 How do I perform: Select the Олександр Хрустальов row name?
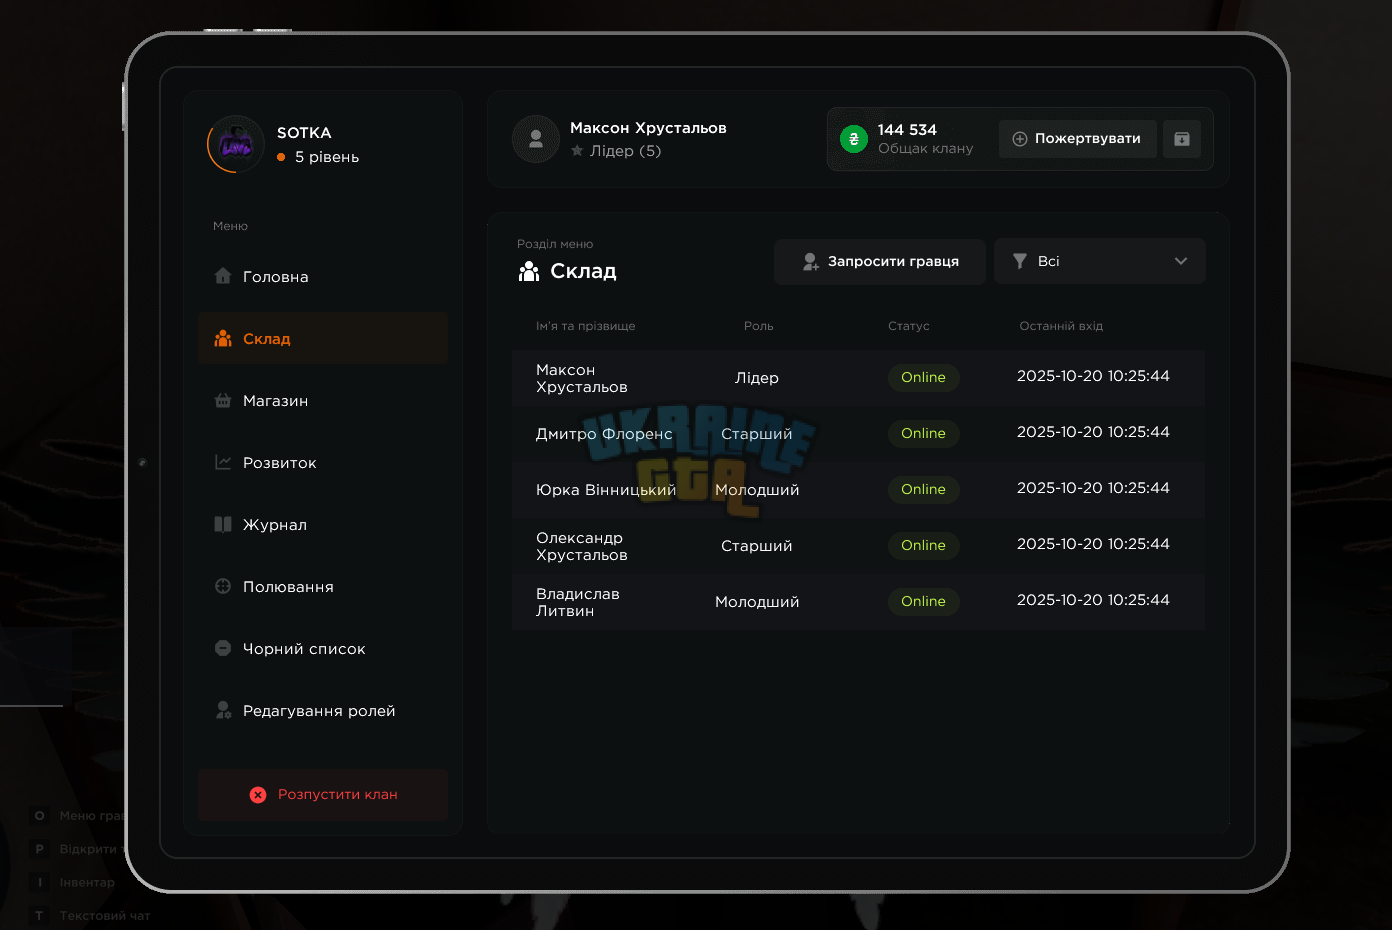582,546
